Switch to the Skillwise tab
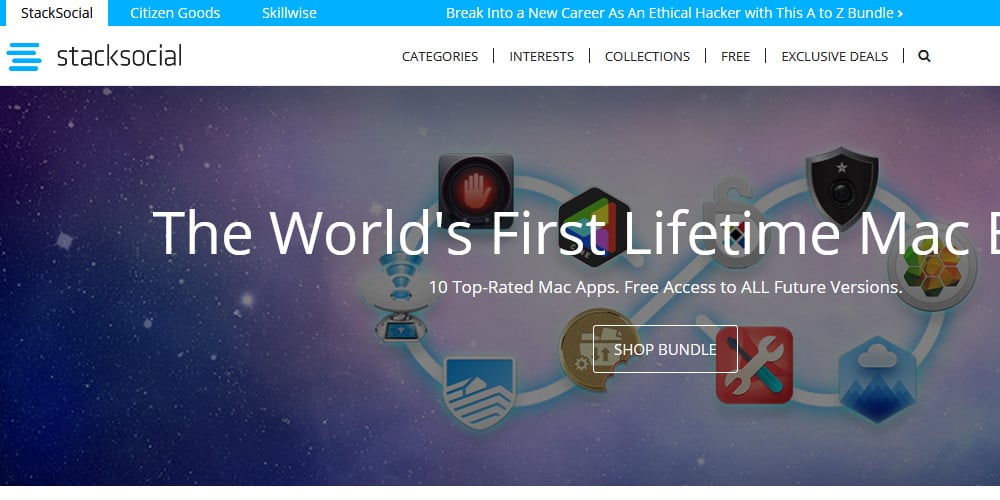 289,13
